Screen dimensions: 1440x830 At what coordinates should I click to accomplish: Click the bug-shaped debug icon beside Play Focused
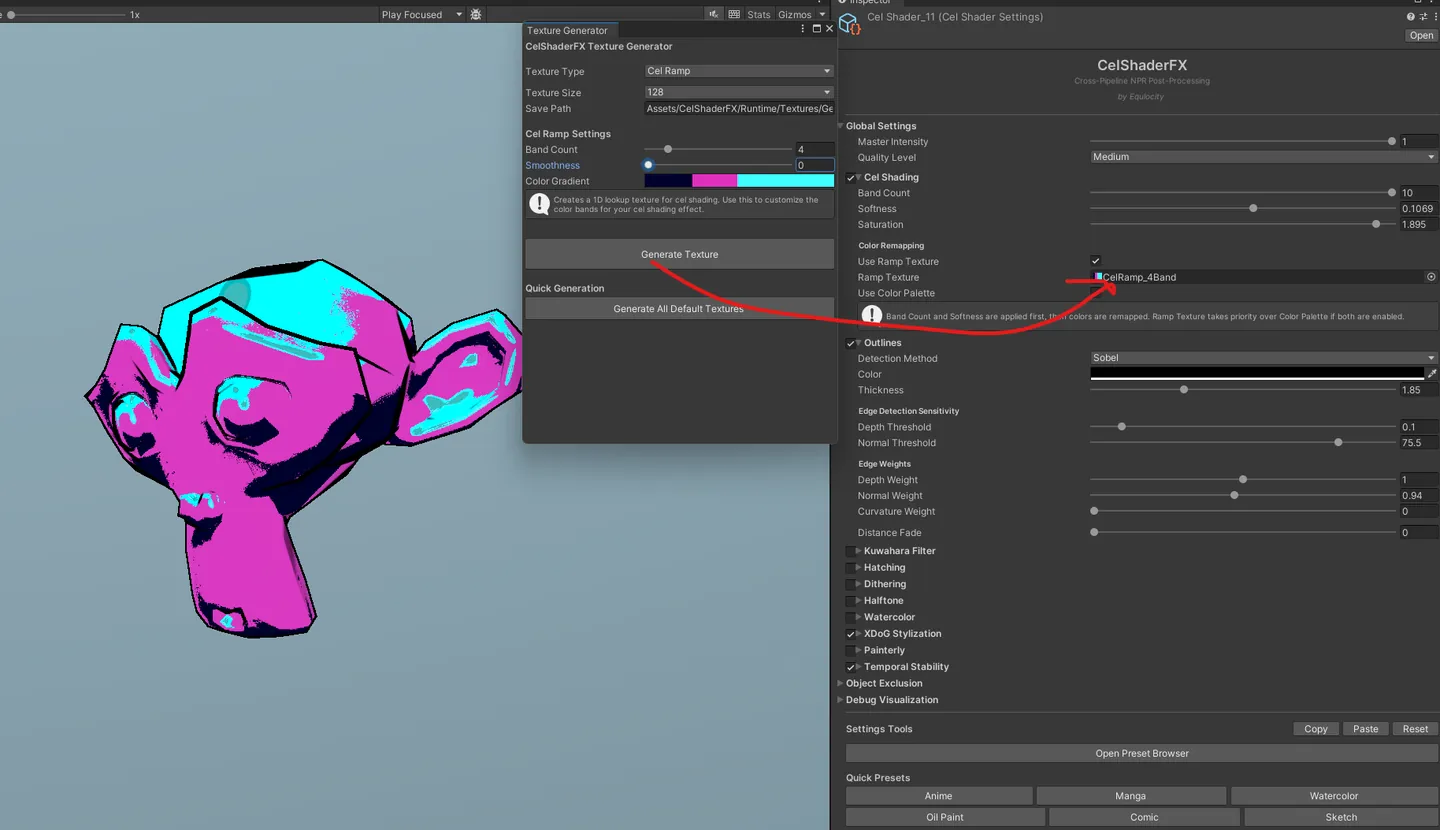point(475,15)
